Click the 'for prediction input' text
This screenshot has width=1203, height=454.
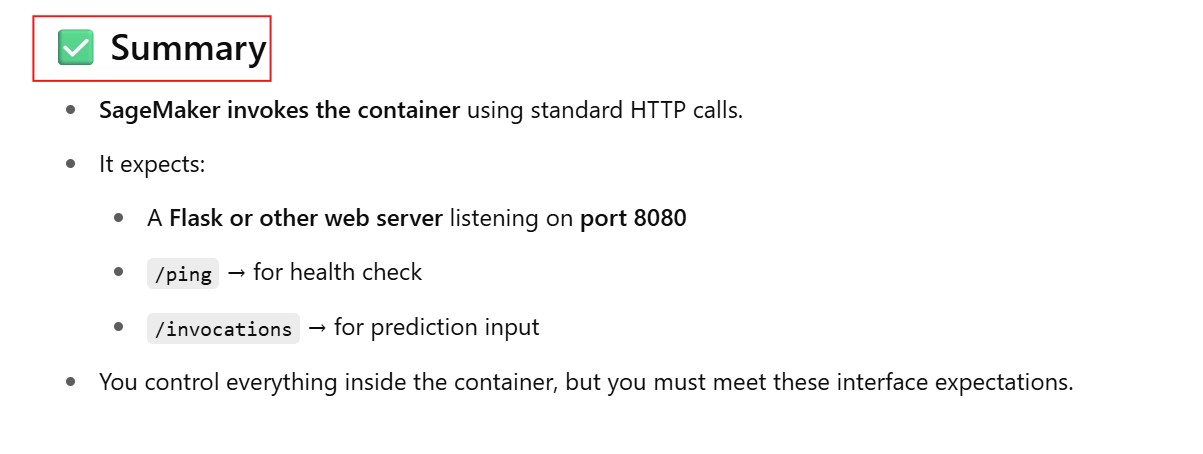pos(437,327)
